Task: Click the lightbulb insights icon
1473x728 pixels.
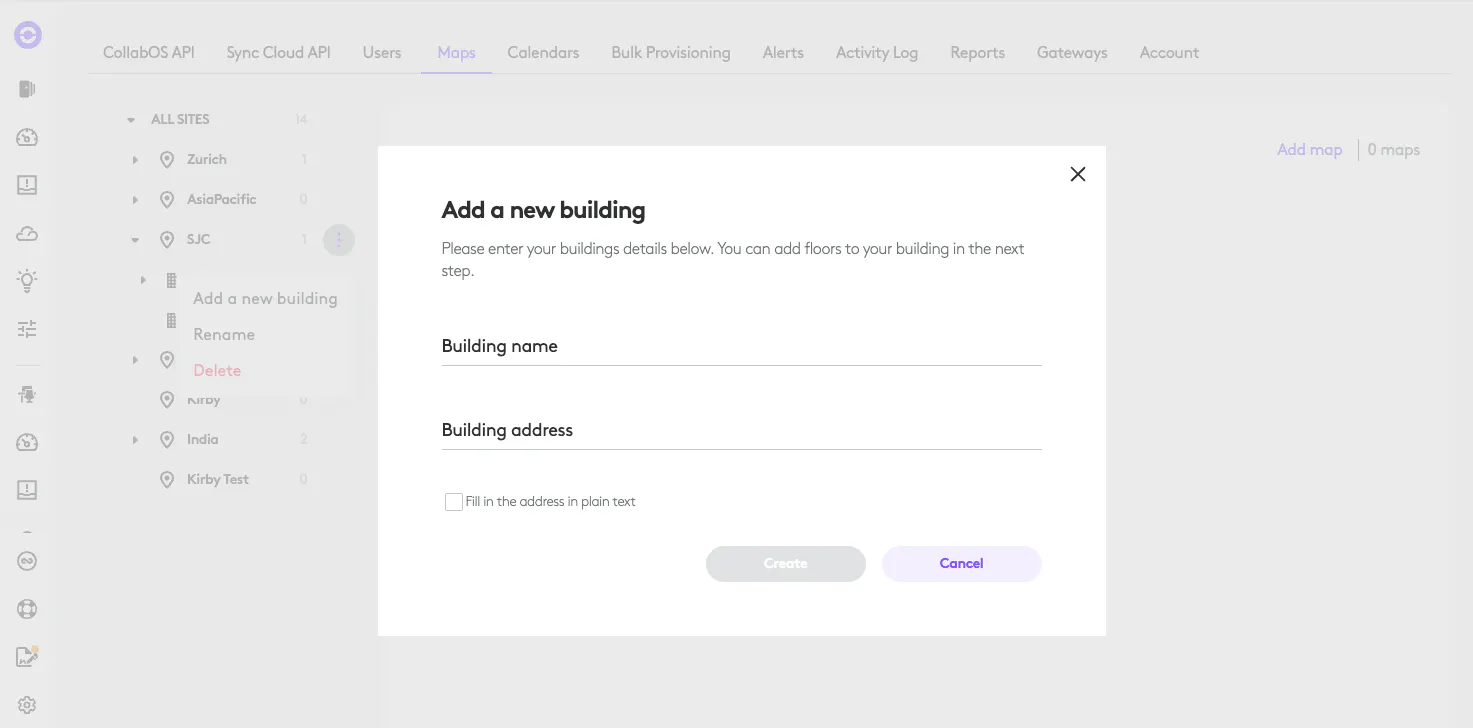Action: [27, 280]
